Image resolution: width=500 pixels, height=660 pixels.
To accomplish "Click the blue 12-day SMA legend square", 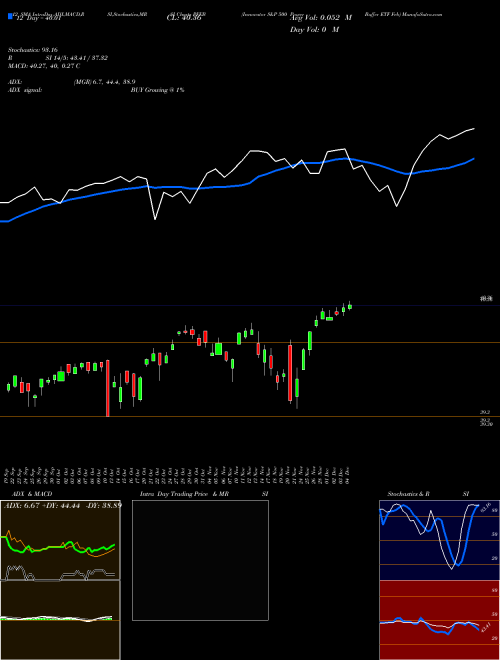I will click(10, 16).
